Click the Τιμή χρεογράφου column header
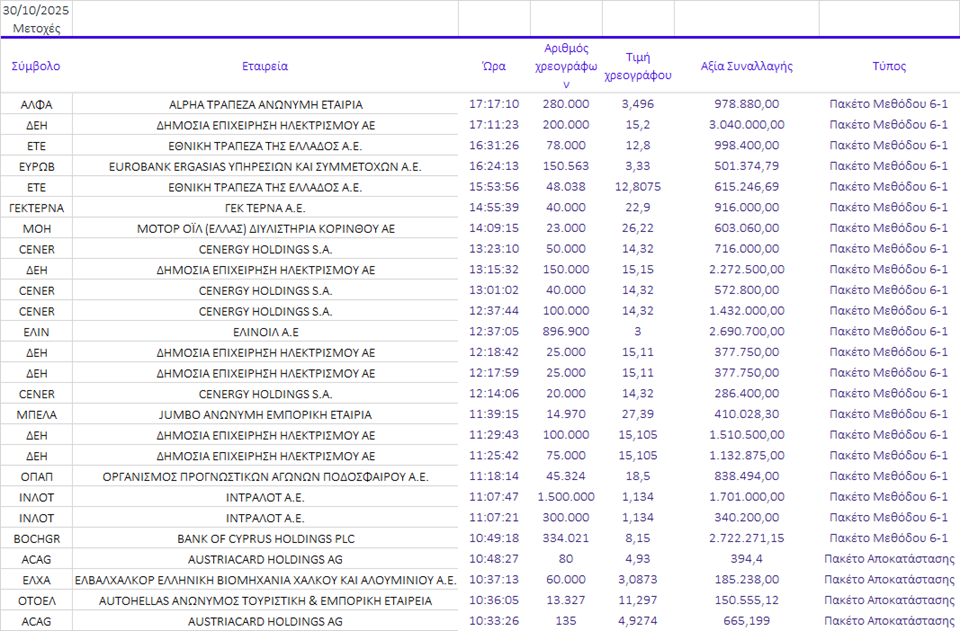 [x=638, y=66]
